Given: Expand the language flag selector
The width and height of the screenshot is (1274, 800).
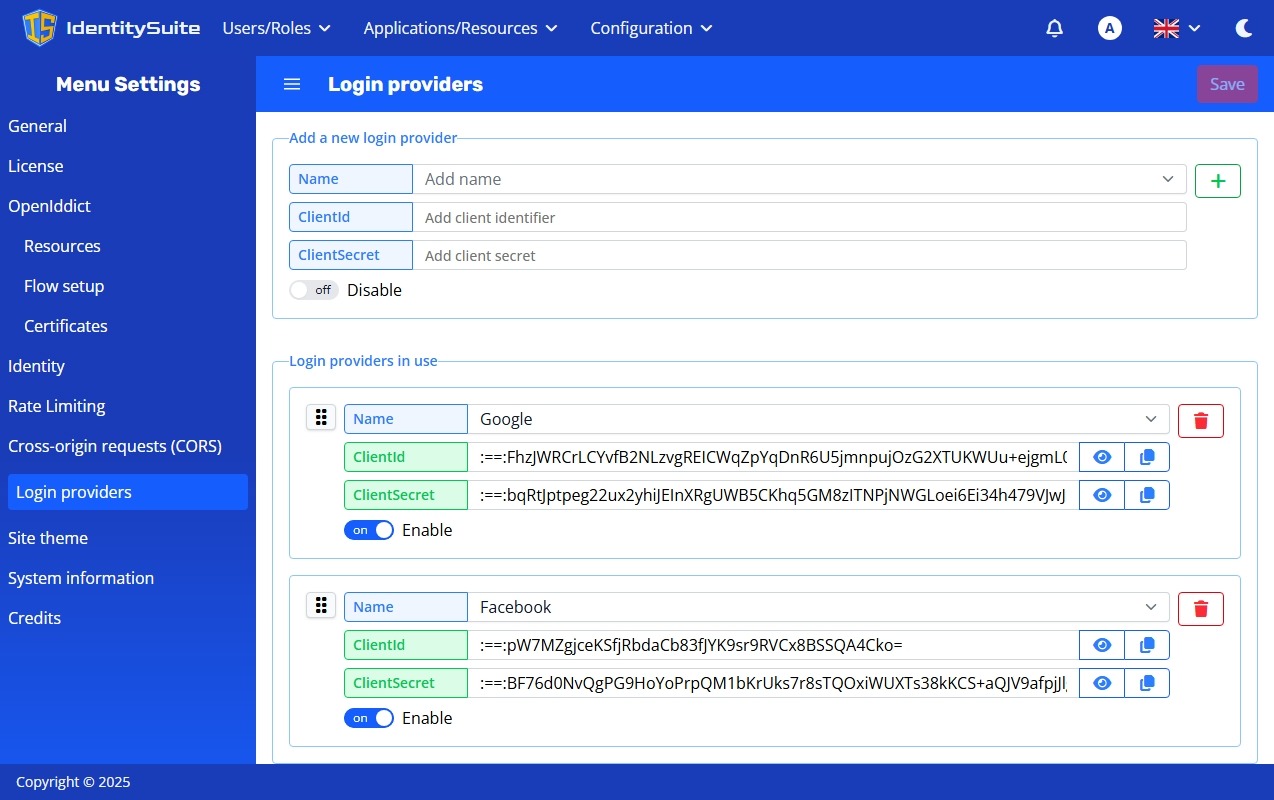Looking at the screenshot, I should coord(1177,28).
